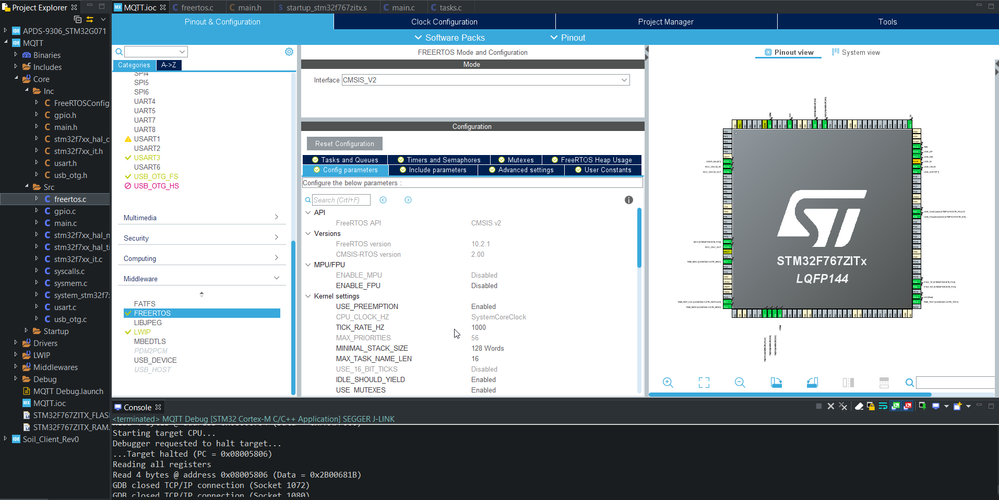
Task: Select FreeRTOS Heap Usage tab
Action: tap(591, 160)
